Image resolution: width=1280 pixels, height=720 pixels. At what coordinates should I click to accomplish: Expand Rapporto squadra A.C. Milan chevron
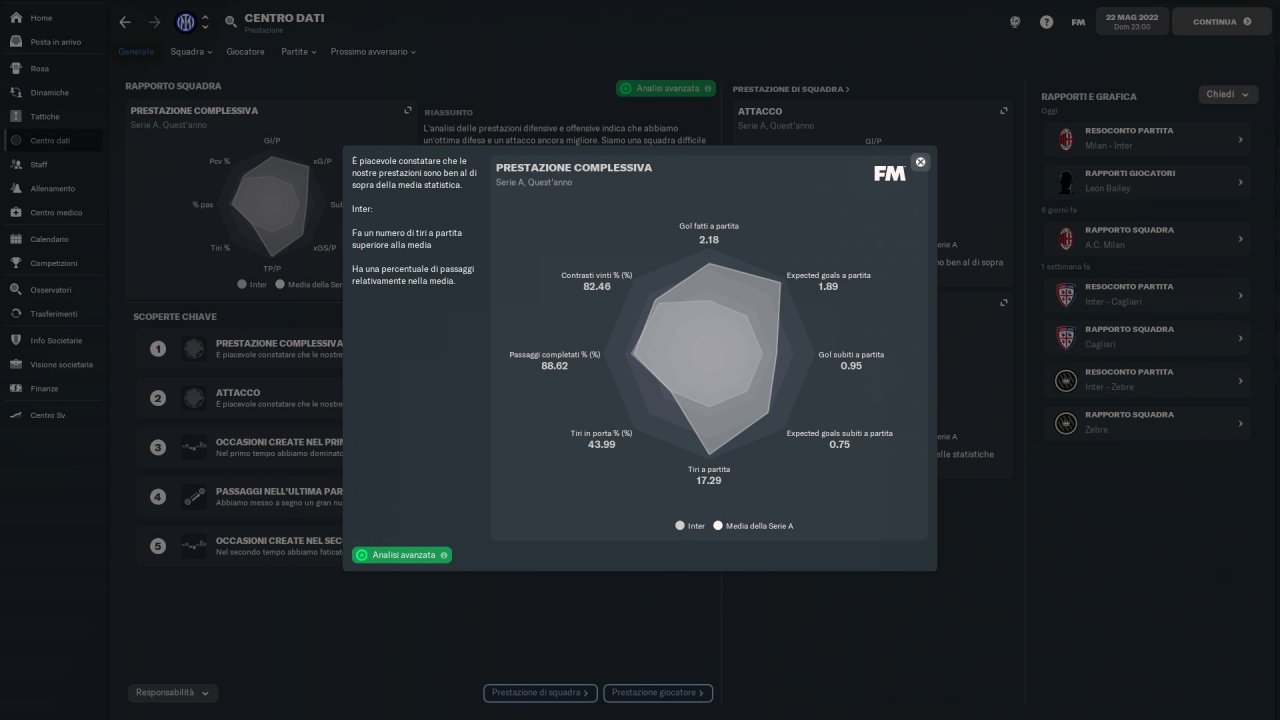1240,239
